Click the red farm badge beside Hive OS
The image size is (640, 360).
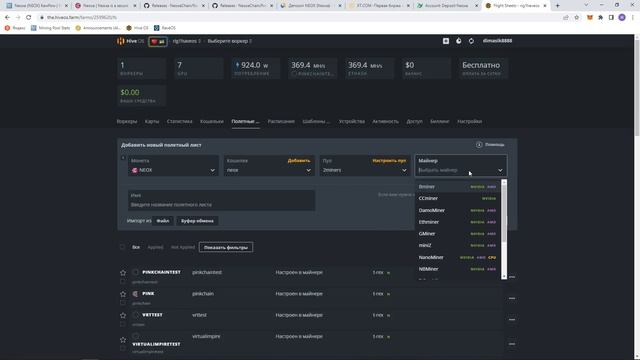point(158,41)
